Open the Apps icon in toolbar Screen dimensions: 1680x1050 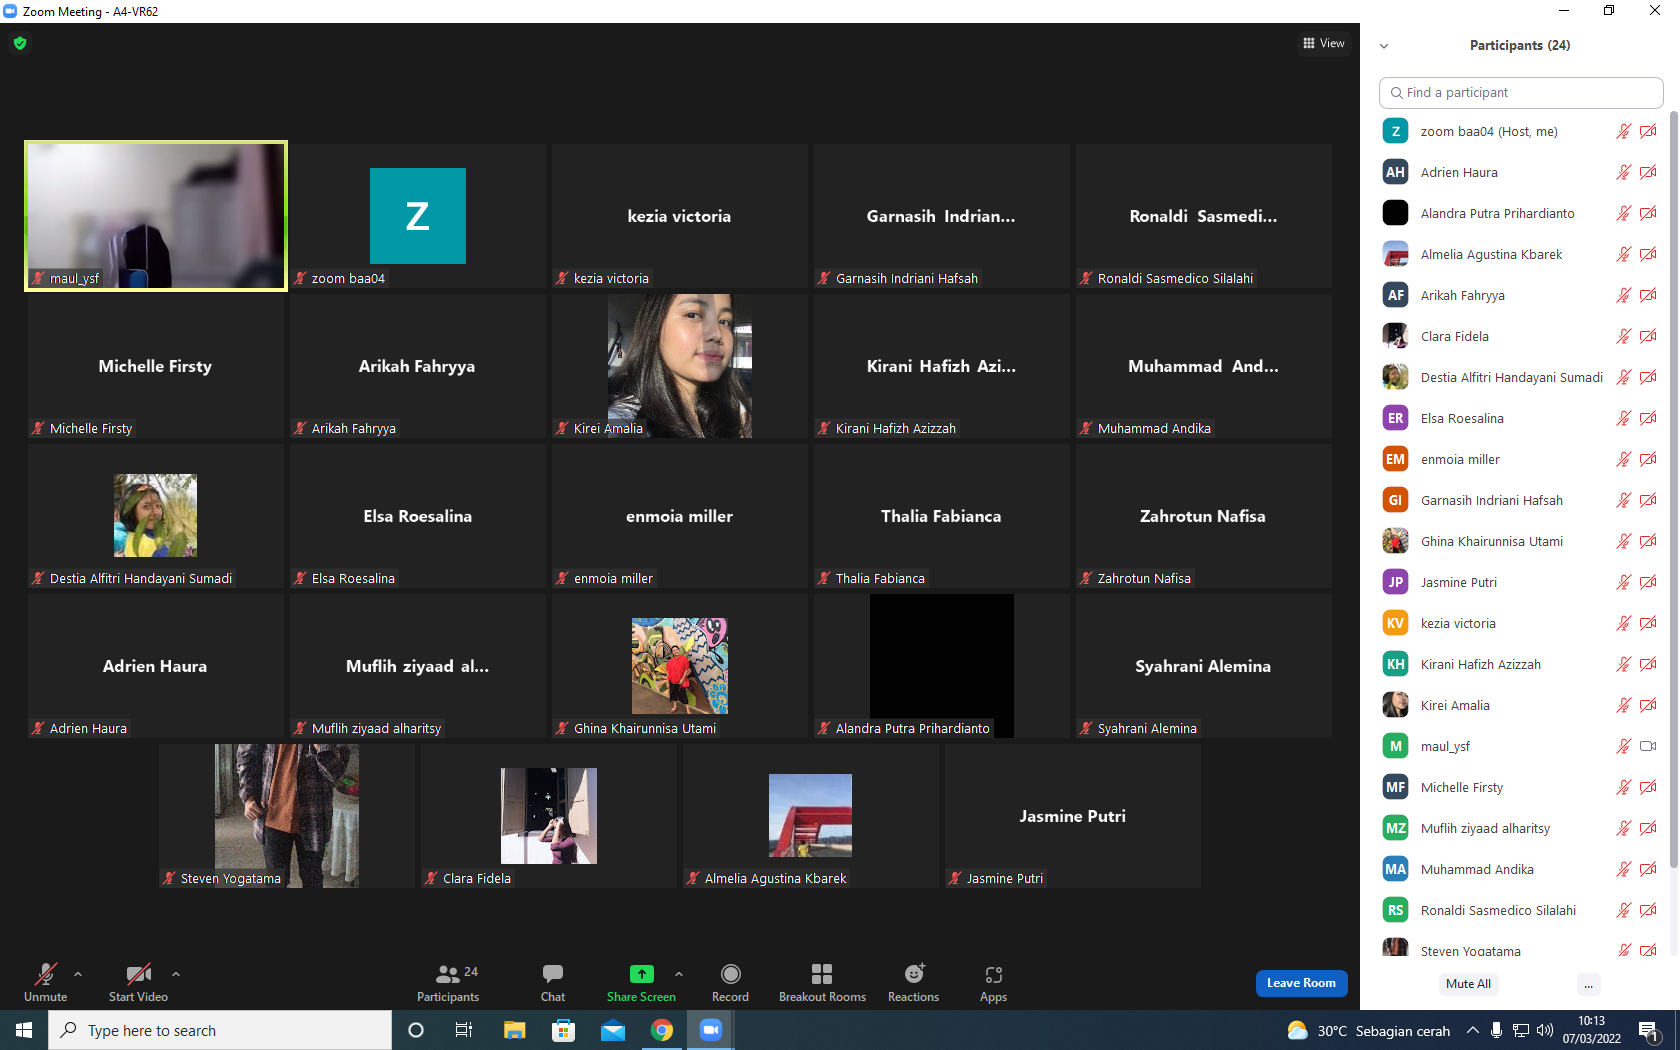pos(993,974)
